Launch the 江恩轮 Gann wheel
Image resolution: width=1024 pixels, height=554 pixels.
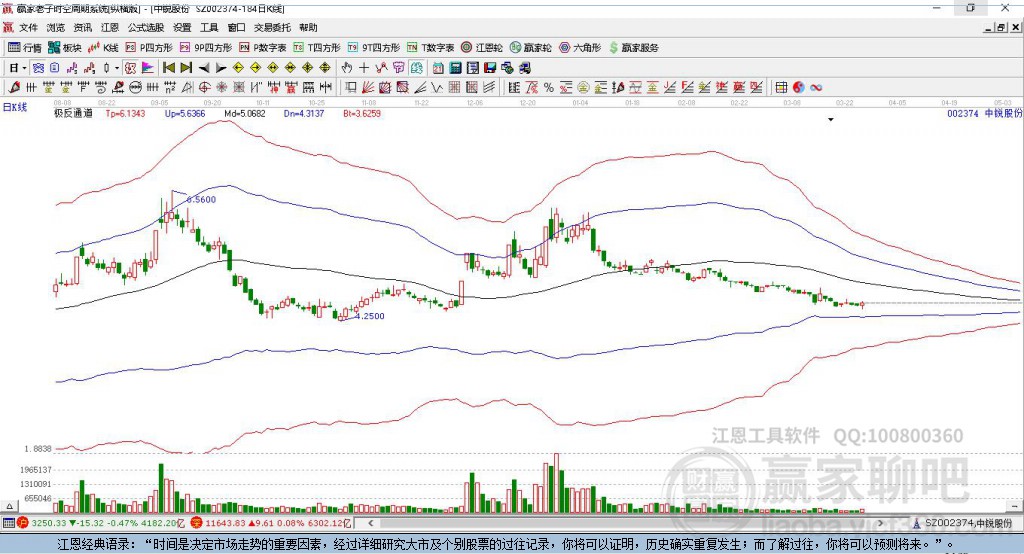[x=482, y=48]
